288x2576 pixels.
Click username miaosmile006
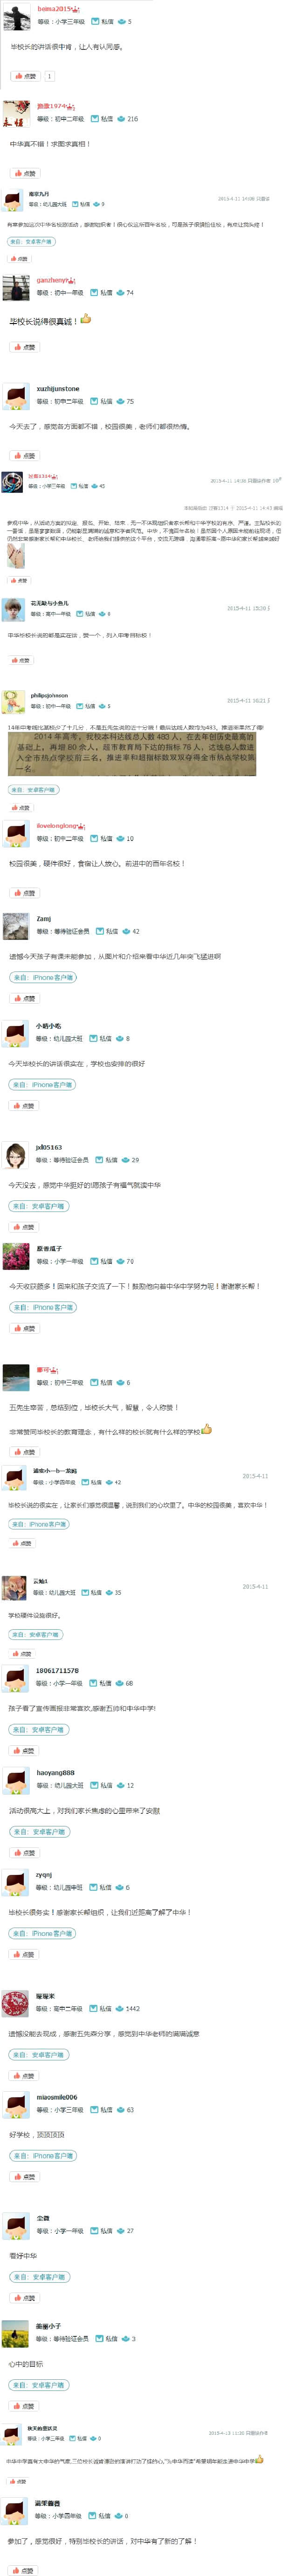pyautogui.click(x=57, y=2097)
